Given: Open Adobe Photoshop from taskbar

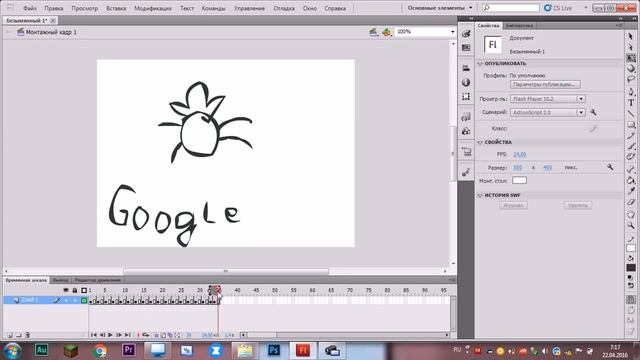Looking at the screenshot, I should click(x=274, y=350).
